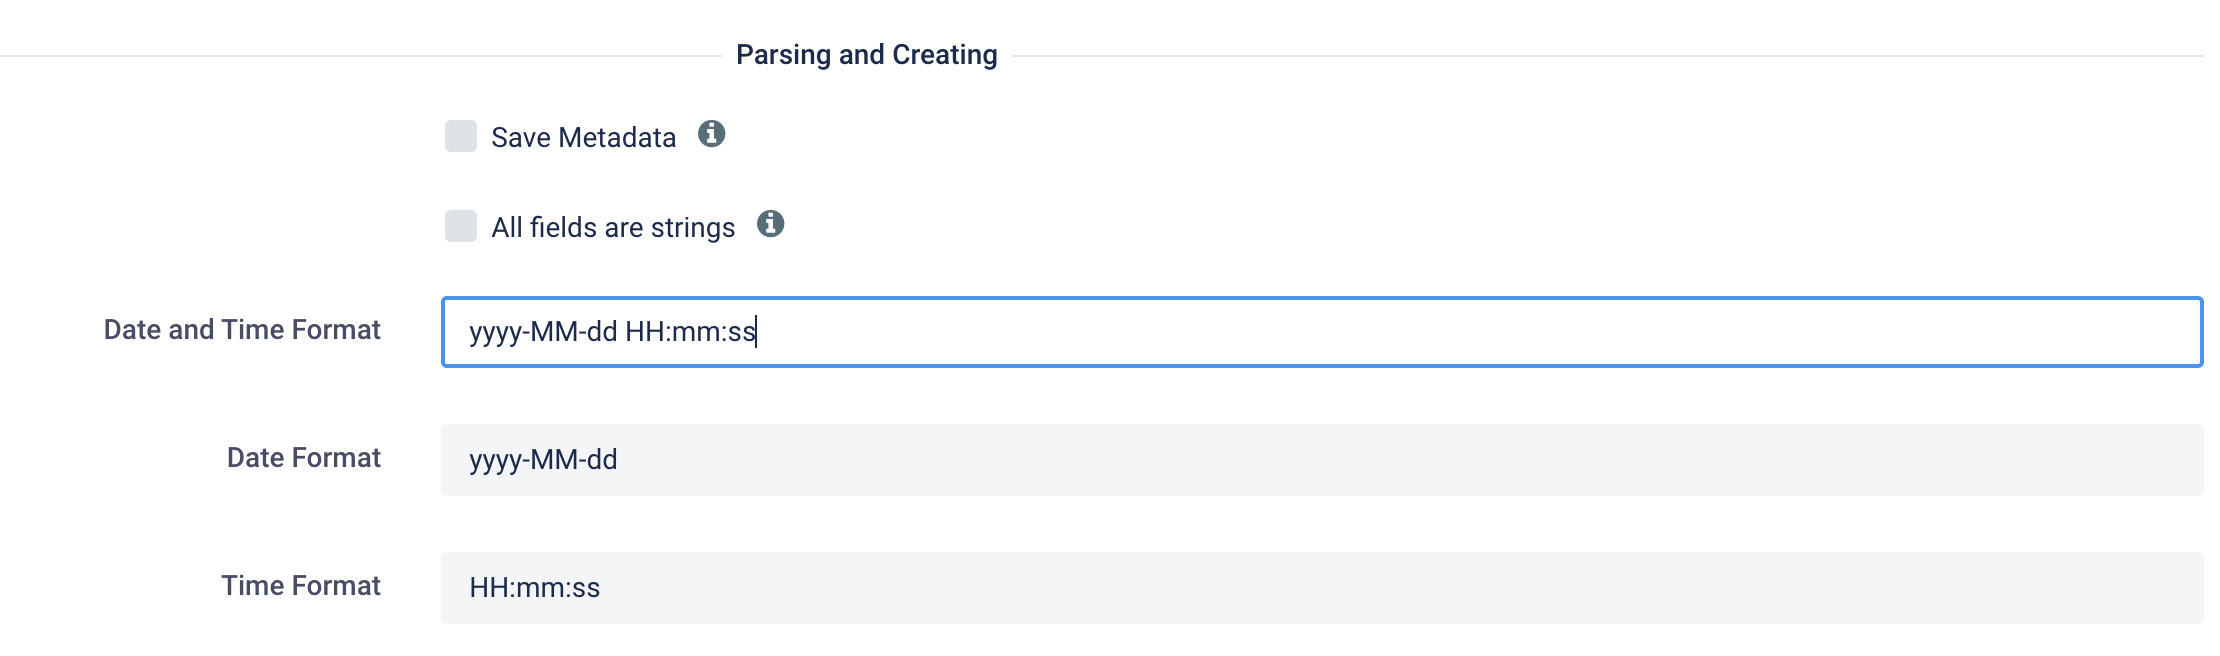Show info for All fields are strings

(770, 223)
